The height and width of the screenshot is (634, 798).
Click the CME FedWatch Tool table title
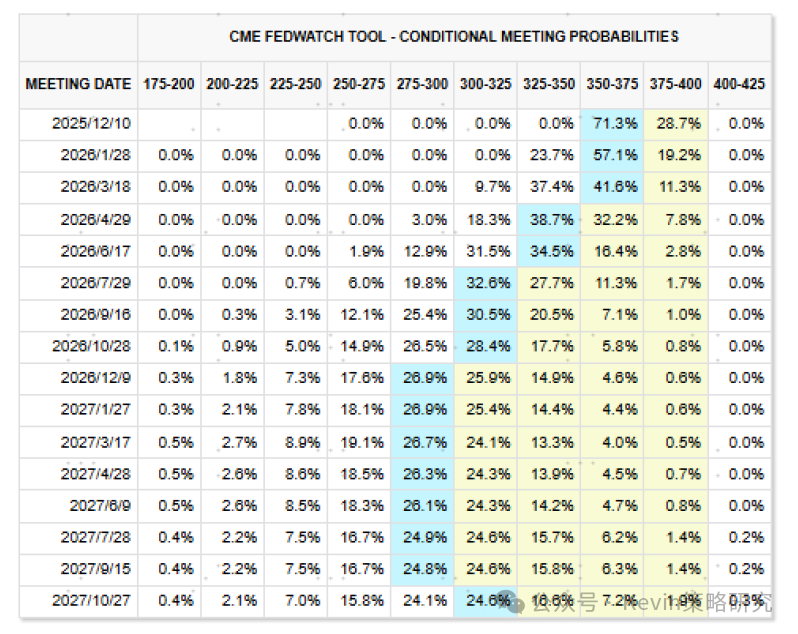[453, 37]
